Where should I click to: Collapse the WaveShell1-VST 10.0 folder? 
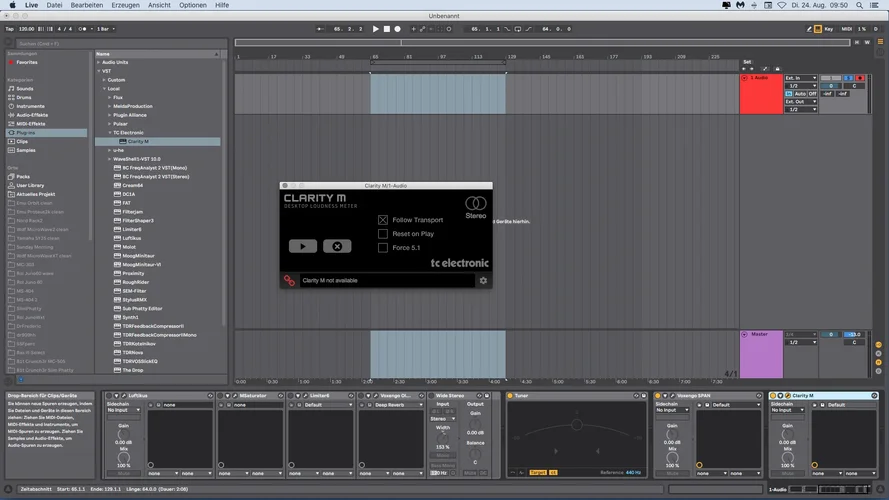(110, 158)
